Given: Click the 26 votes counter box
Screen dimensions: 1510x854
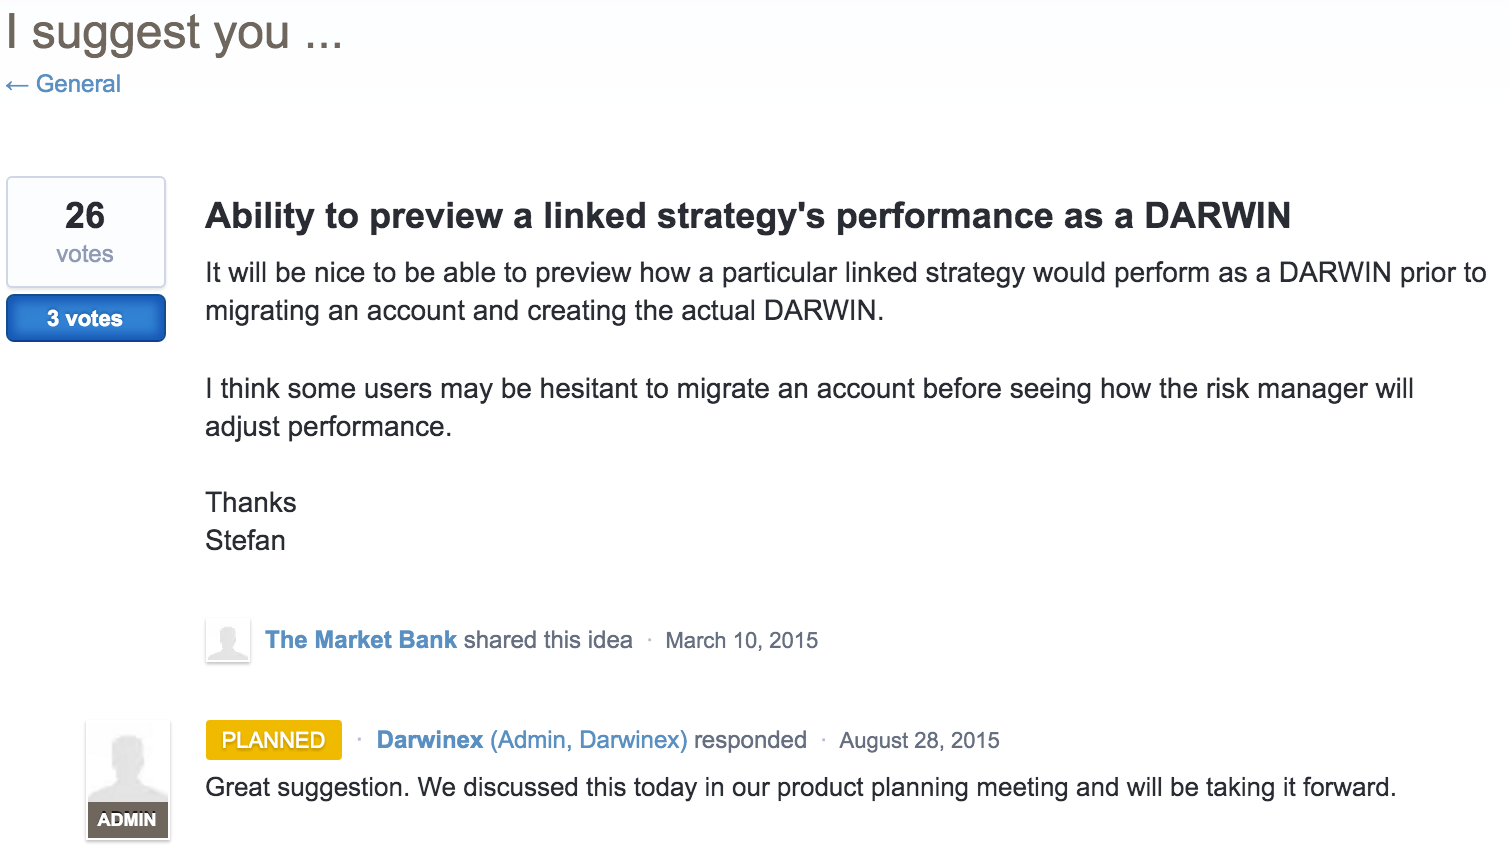Looking at the screenshot, I should pyautogui.click(x=85, y=232).
